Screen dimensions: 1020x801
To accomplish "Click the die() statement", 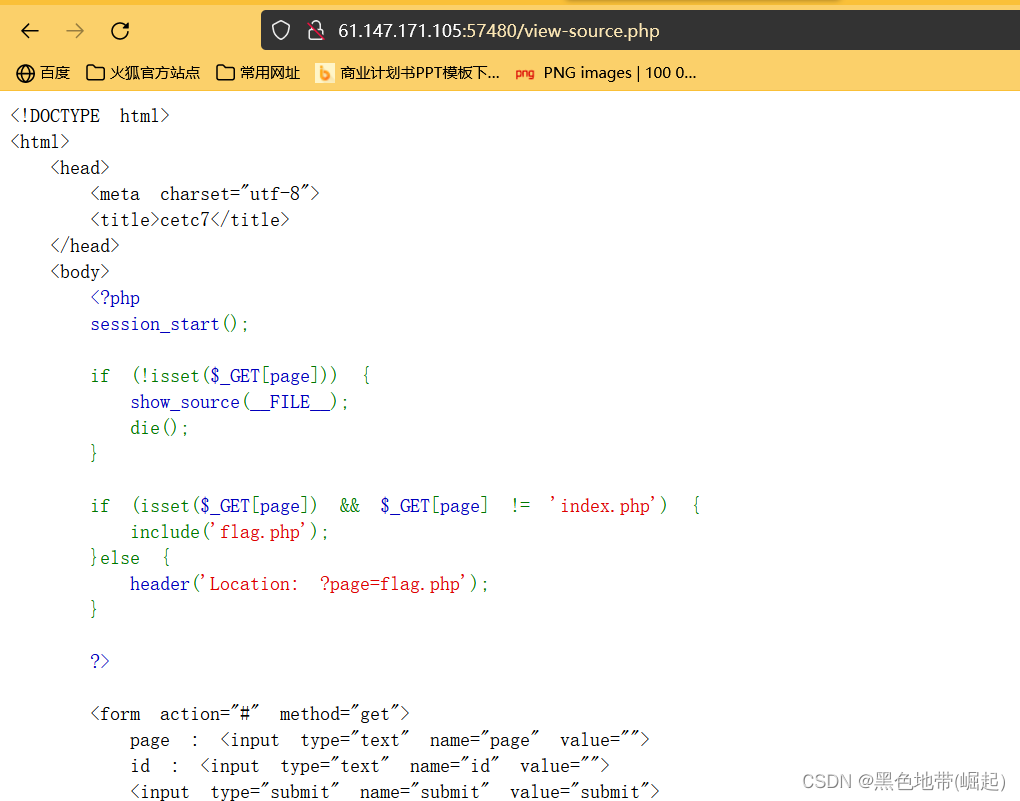I will pos(159,428).
